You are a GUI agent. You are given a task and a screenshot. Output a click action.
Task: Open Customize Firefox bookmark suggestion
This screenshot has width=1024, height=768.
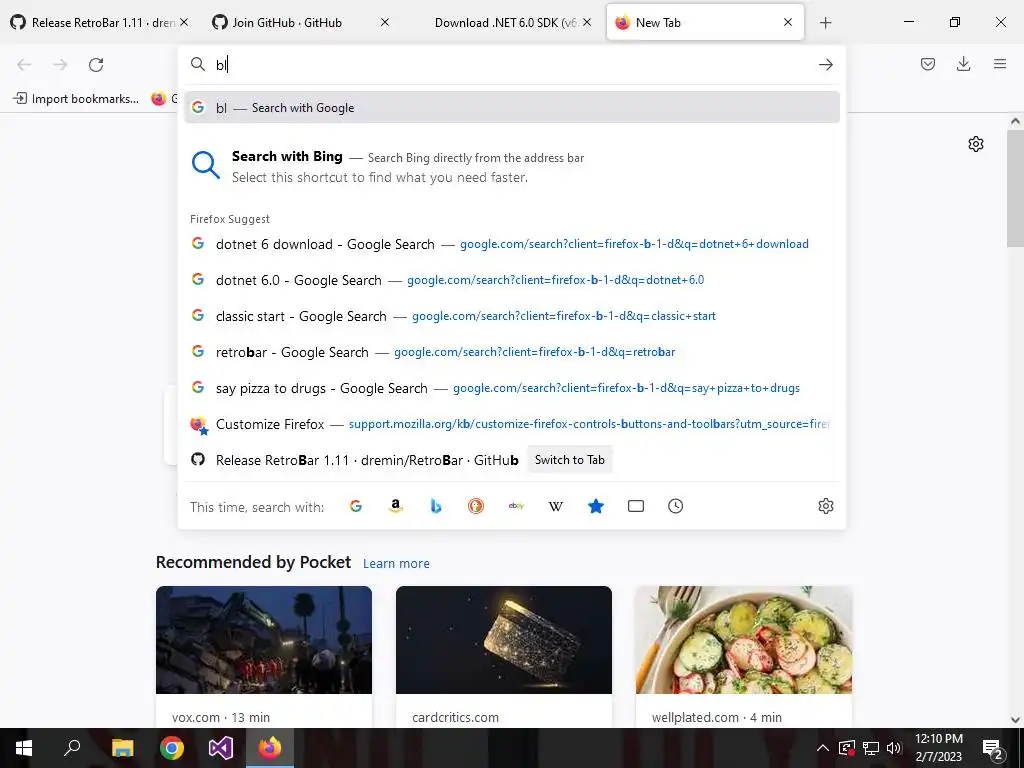point(512,424)
